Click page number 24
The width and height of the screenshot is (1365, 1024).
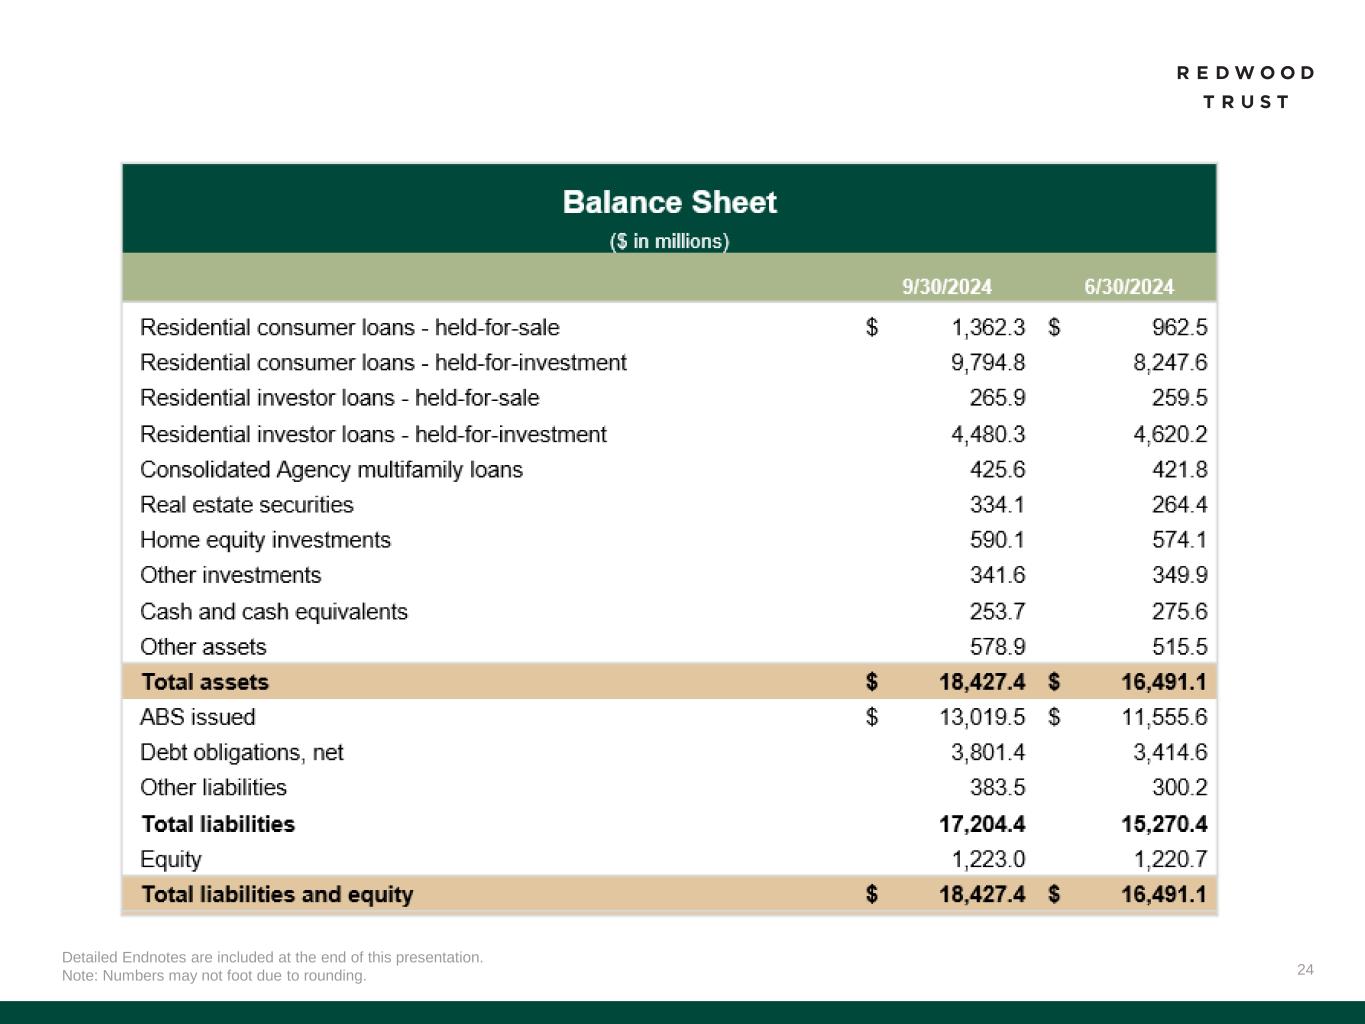tap(1305, 969)
